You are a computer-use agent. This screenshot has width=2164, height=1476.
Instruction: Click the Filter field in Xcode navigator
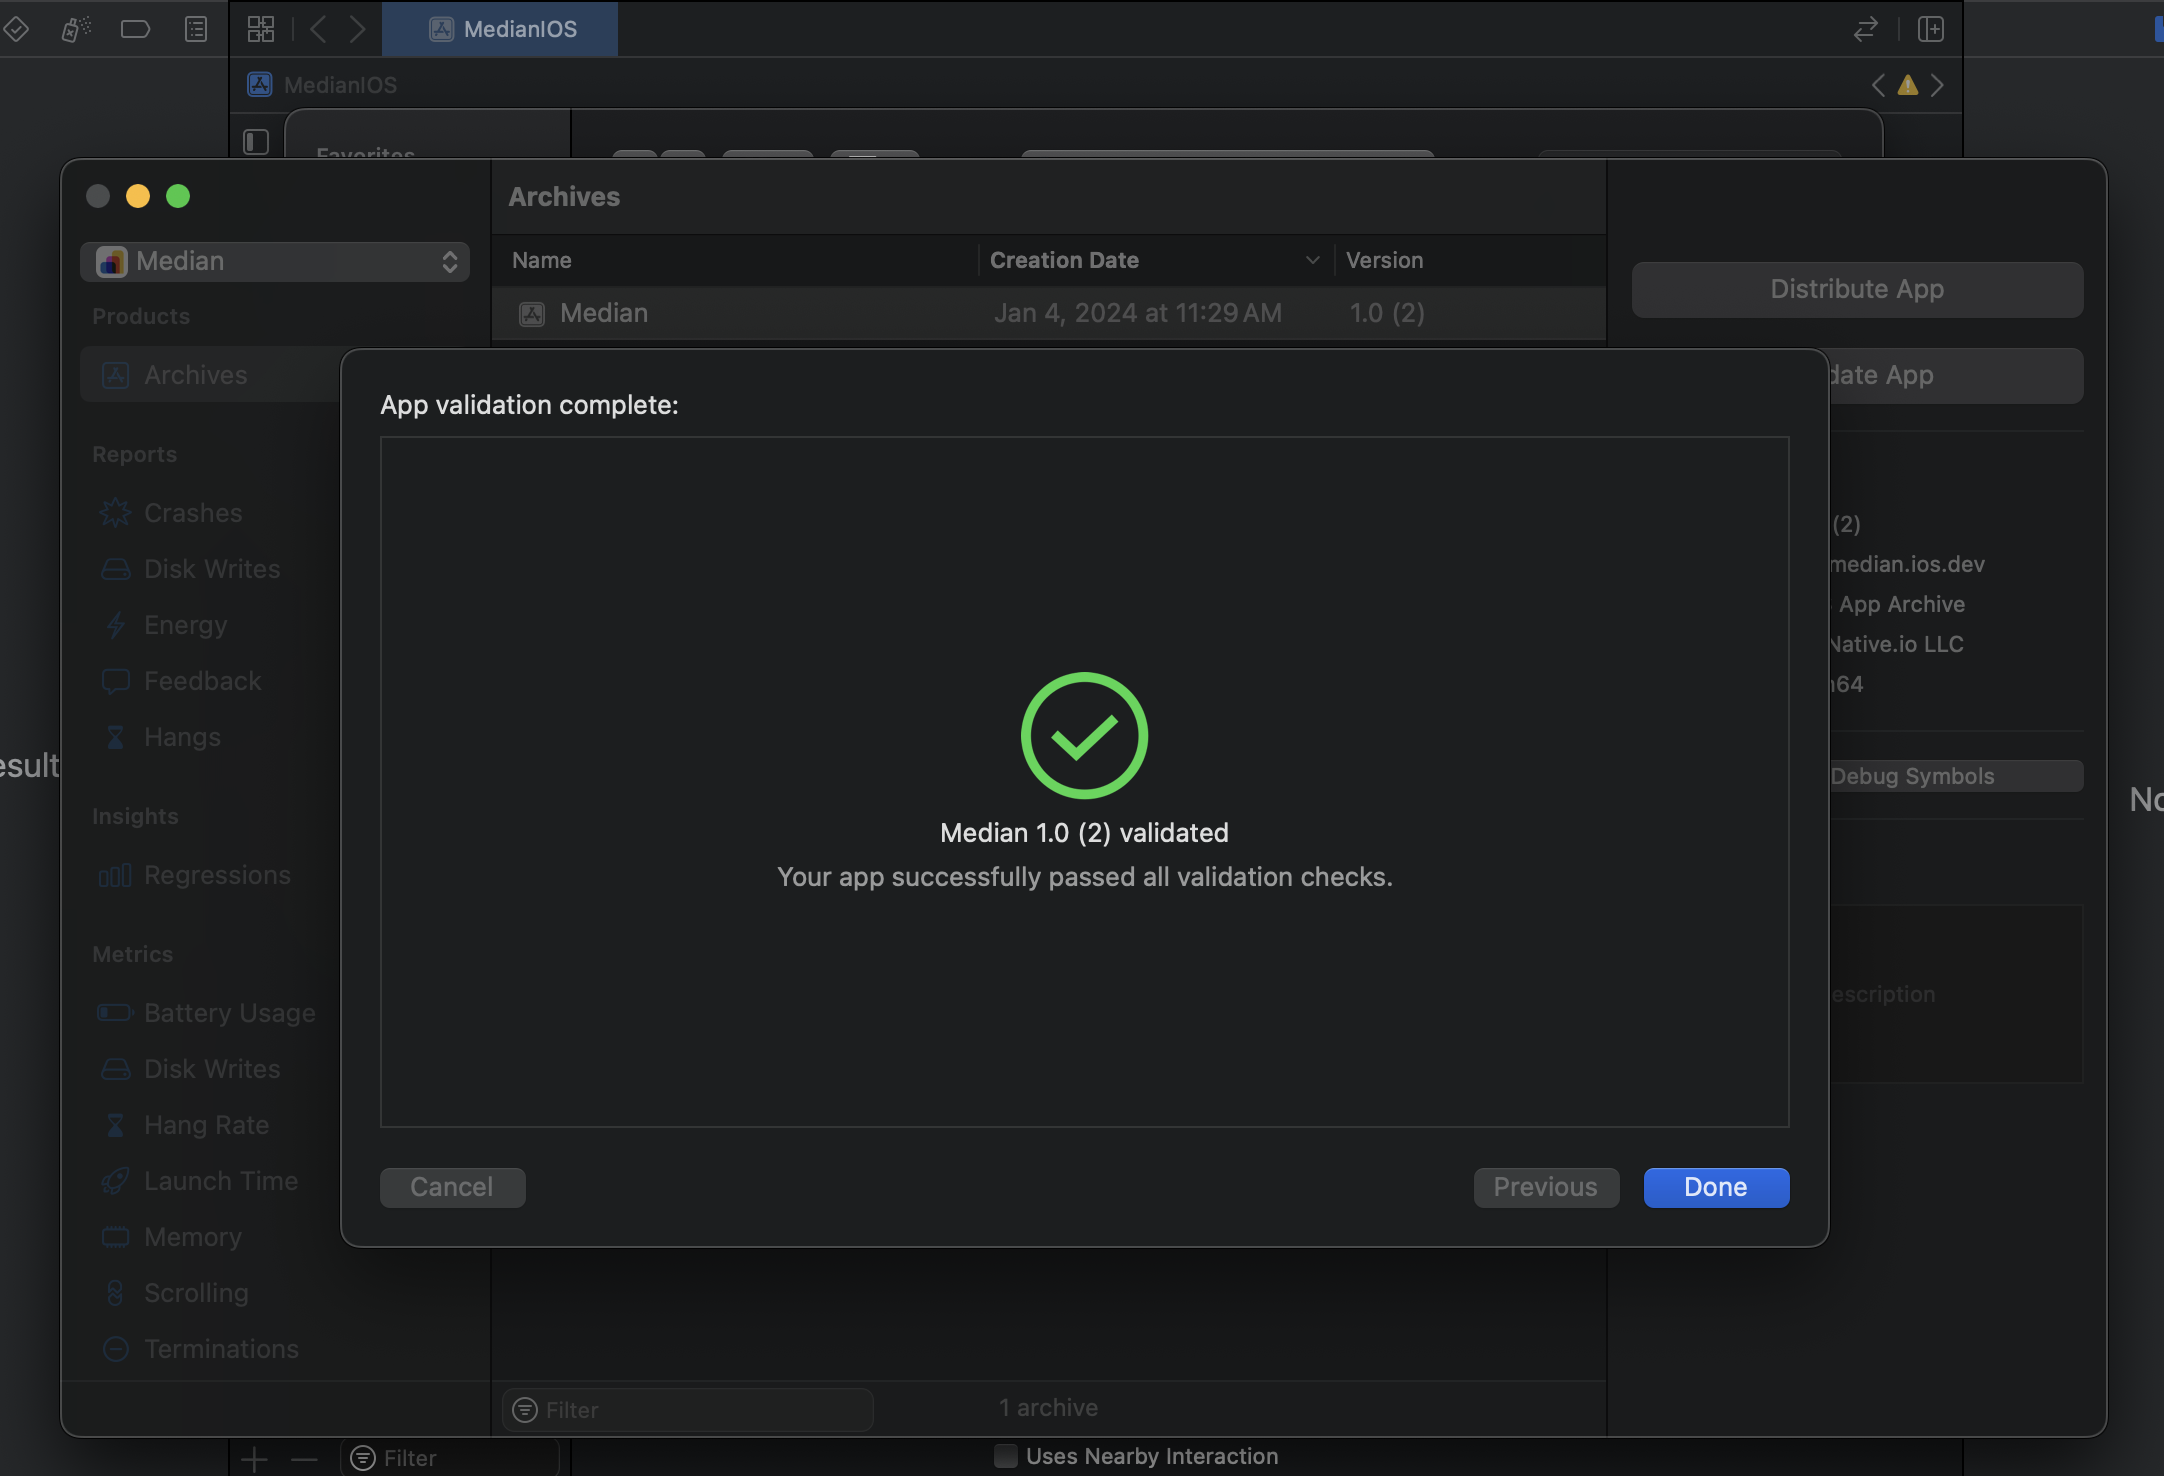point(449,1458)
